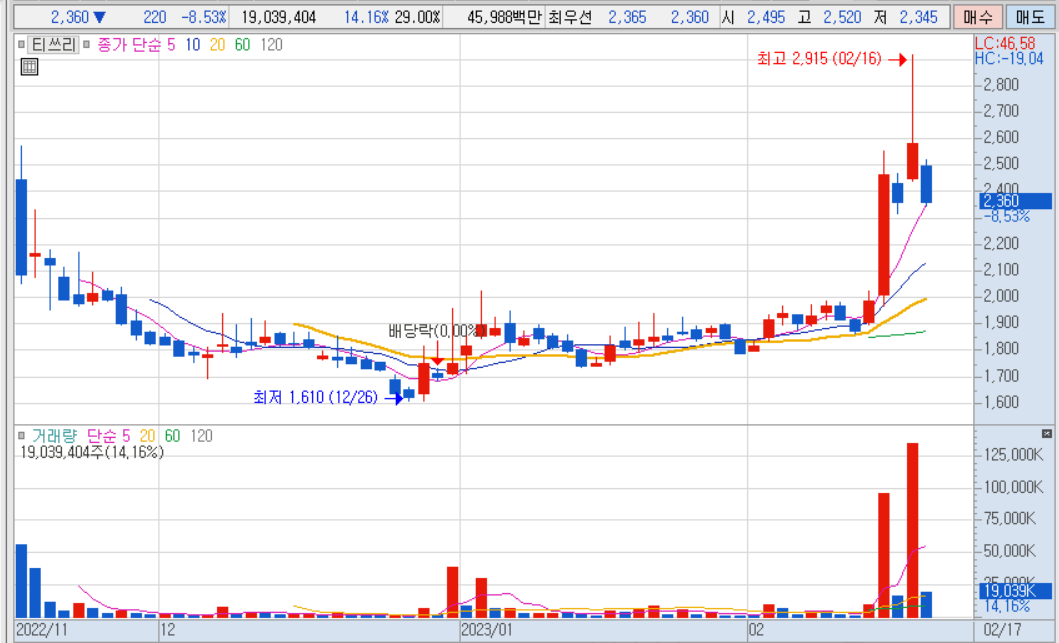Click the 19,039,404 volume value in top bar
This screenshot has width=1059, height=643.
[278, 17]
